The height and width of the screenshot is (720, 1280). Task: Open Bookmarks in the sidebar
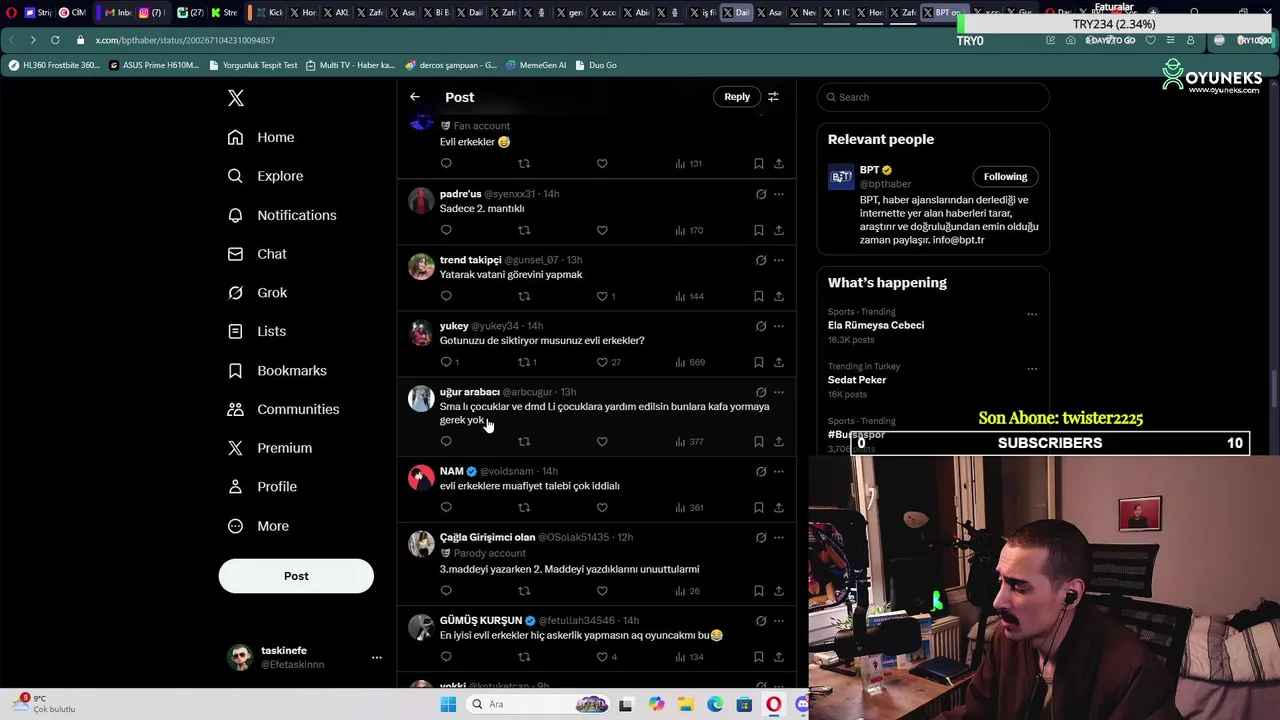point(277,370)
